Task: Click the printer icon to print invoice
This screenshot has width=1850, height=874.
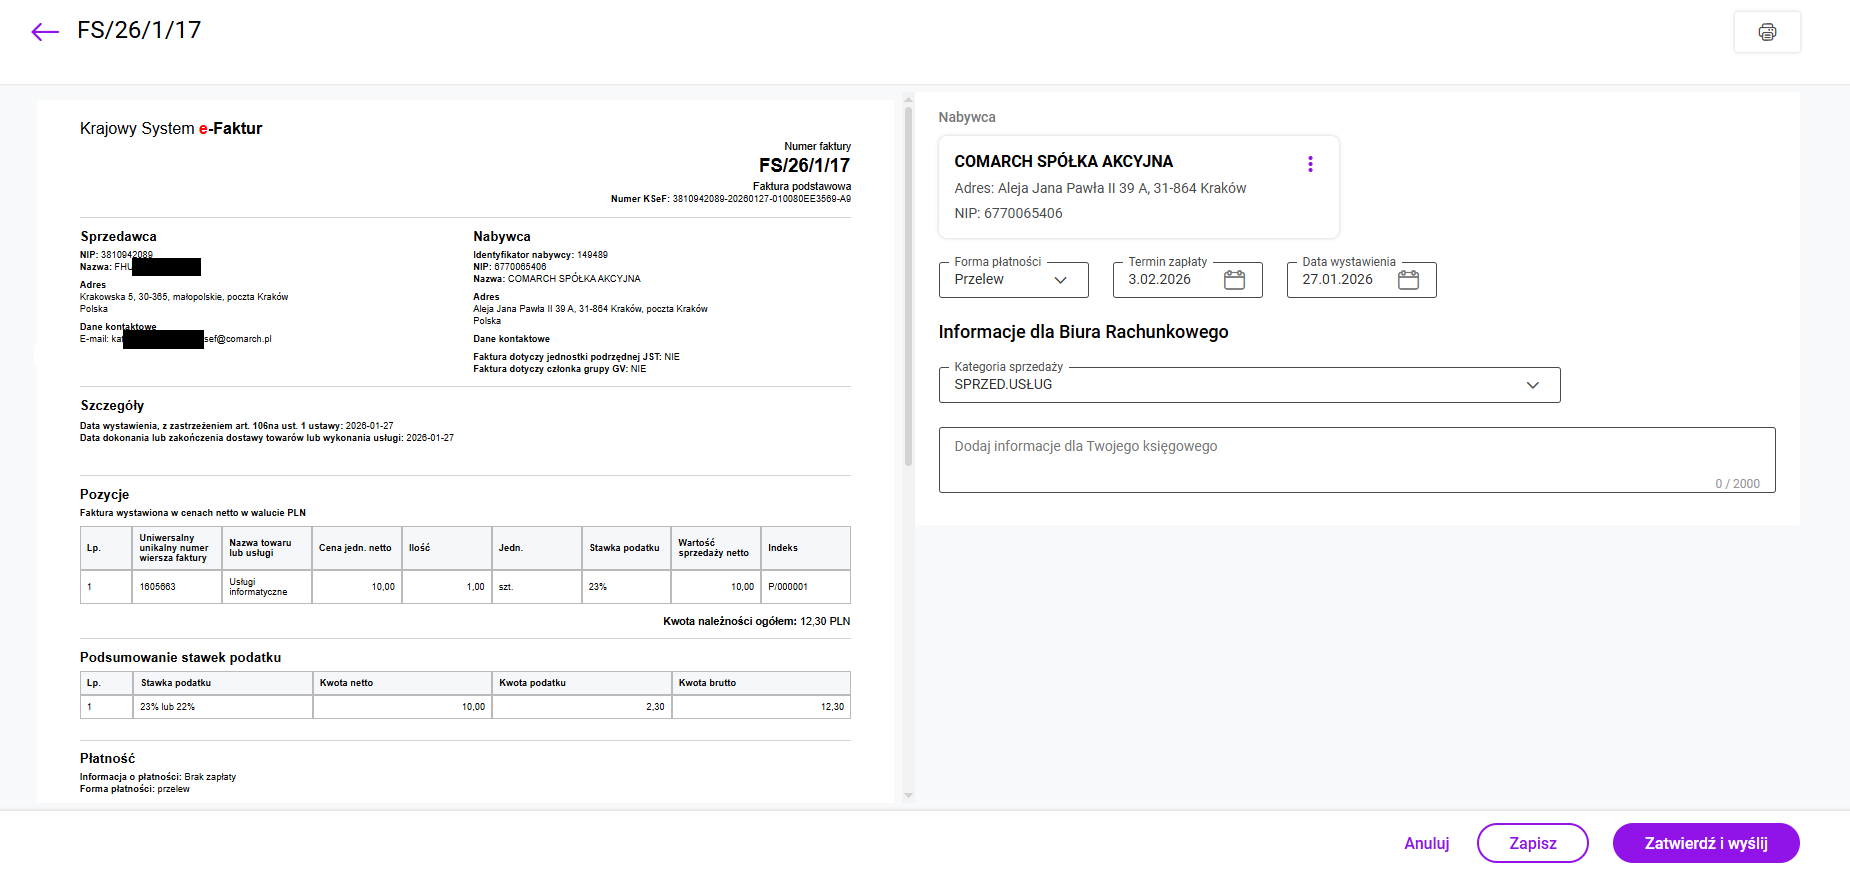Action: tap(1767, 32)
